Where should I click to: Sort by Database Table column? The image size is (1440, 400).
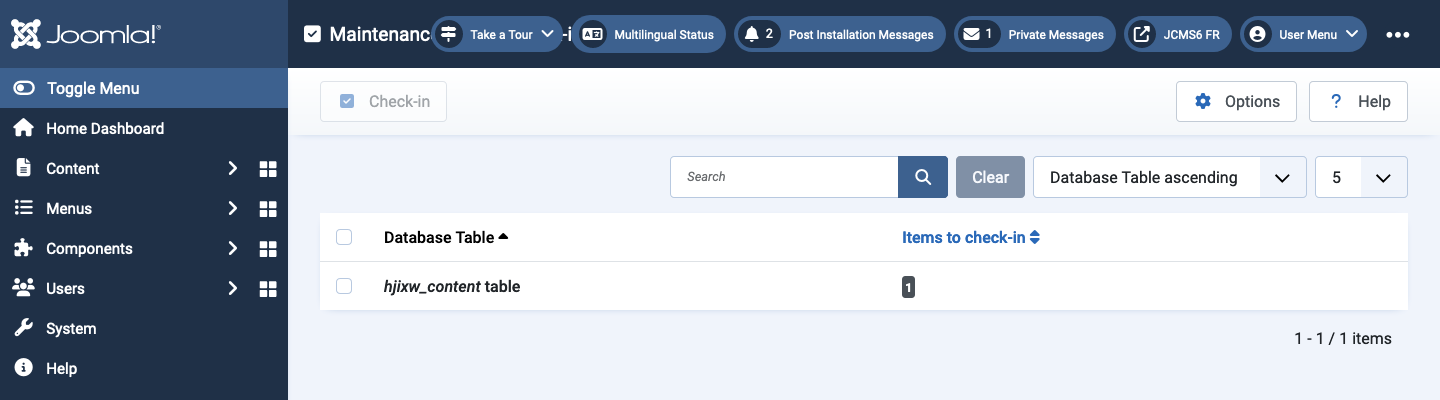point(446,237)
